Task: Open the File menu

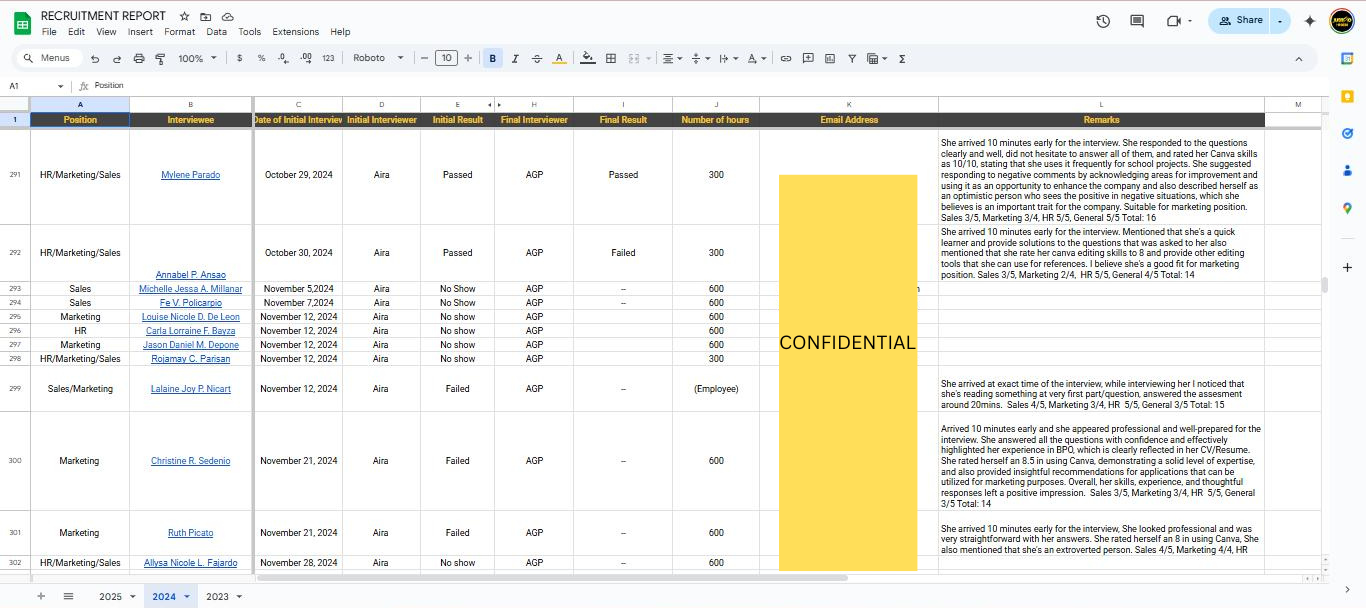Action: 49,32
